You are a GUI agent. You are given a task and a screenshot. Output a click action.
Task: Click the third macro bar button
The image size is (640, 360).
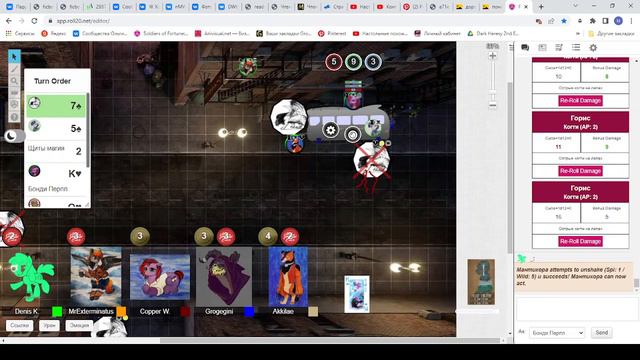pos(79,325)
